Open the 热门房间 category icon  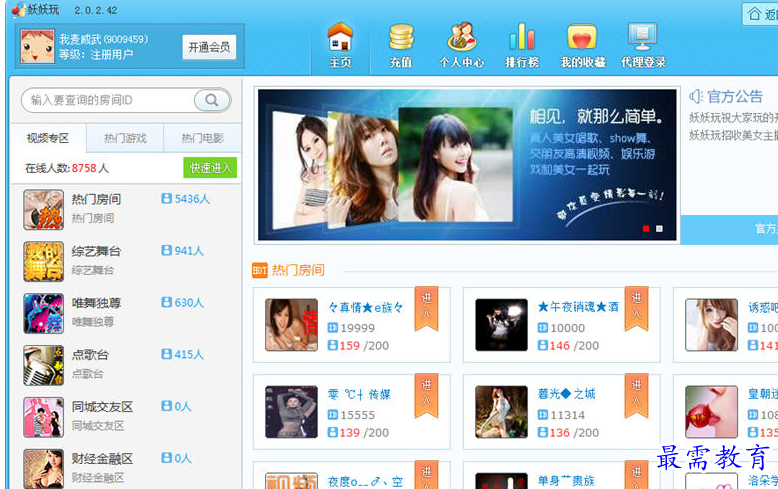point(44,210)
